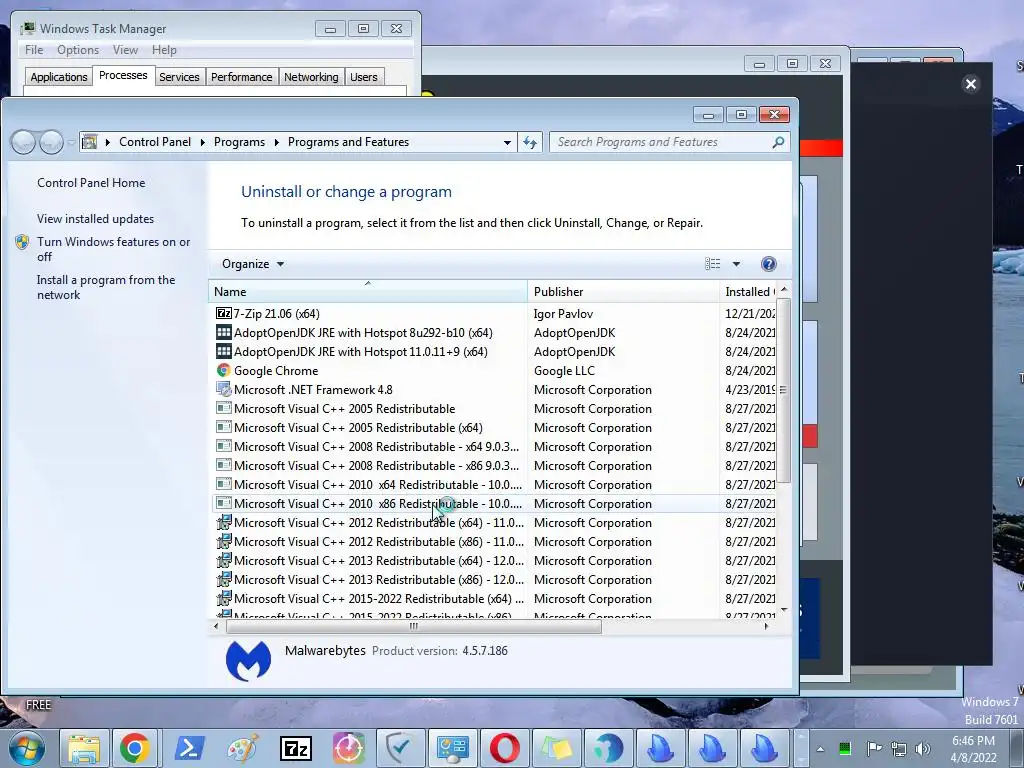Switch to Task Manager Performance tab
The image size is (1024, 768).
(x=242, y=77)
